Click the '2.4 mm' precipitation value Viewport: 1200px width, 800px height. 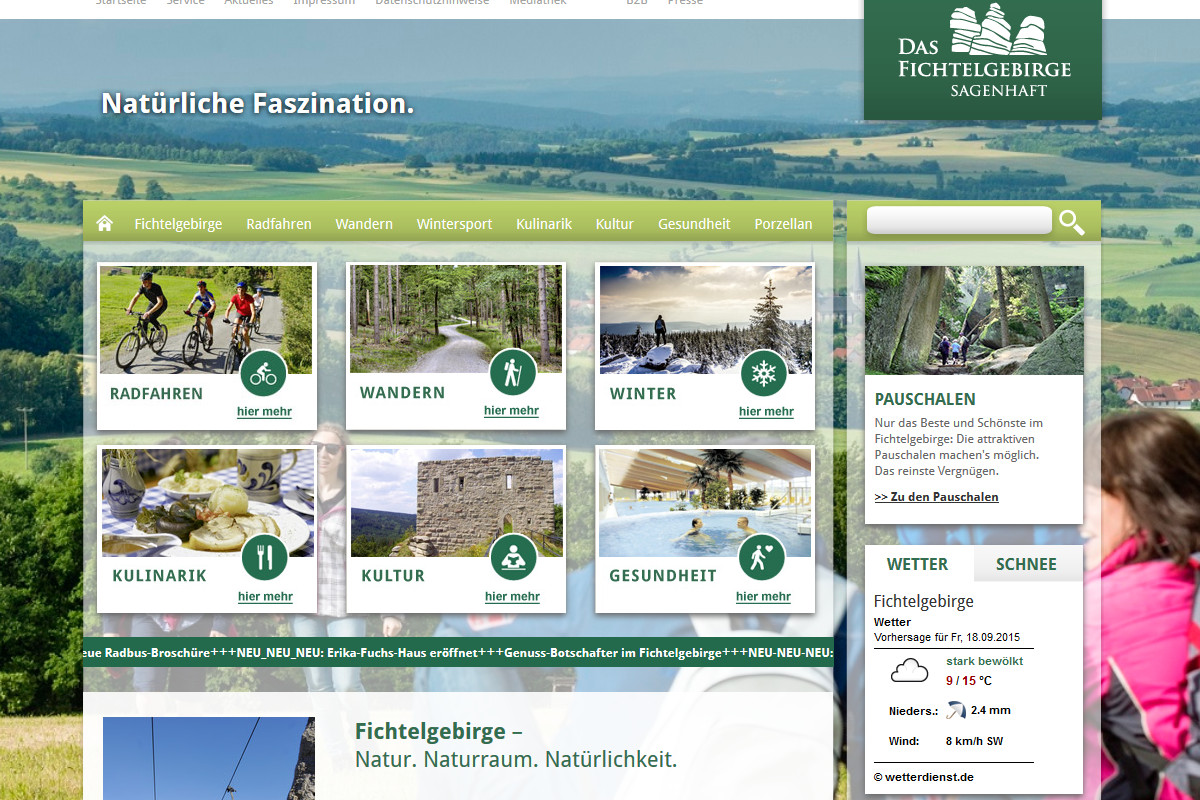[x=991, y=710]
